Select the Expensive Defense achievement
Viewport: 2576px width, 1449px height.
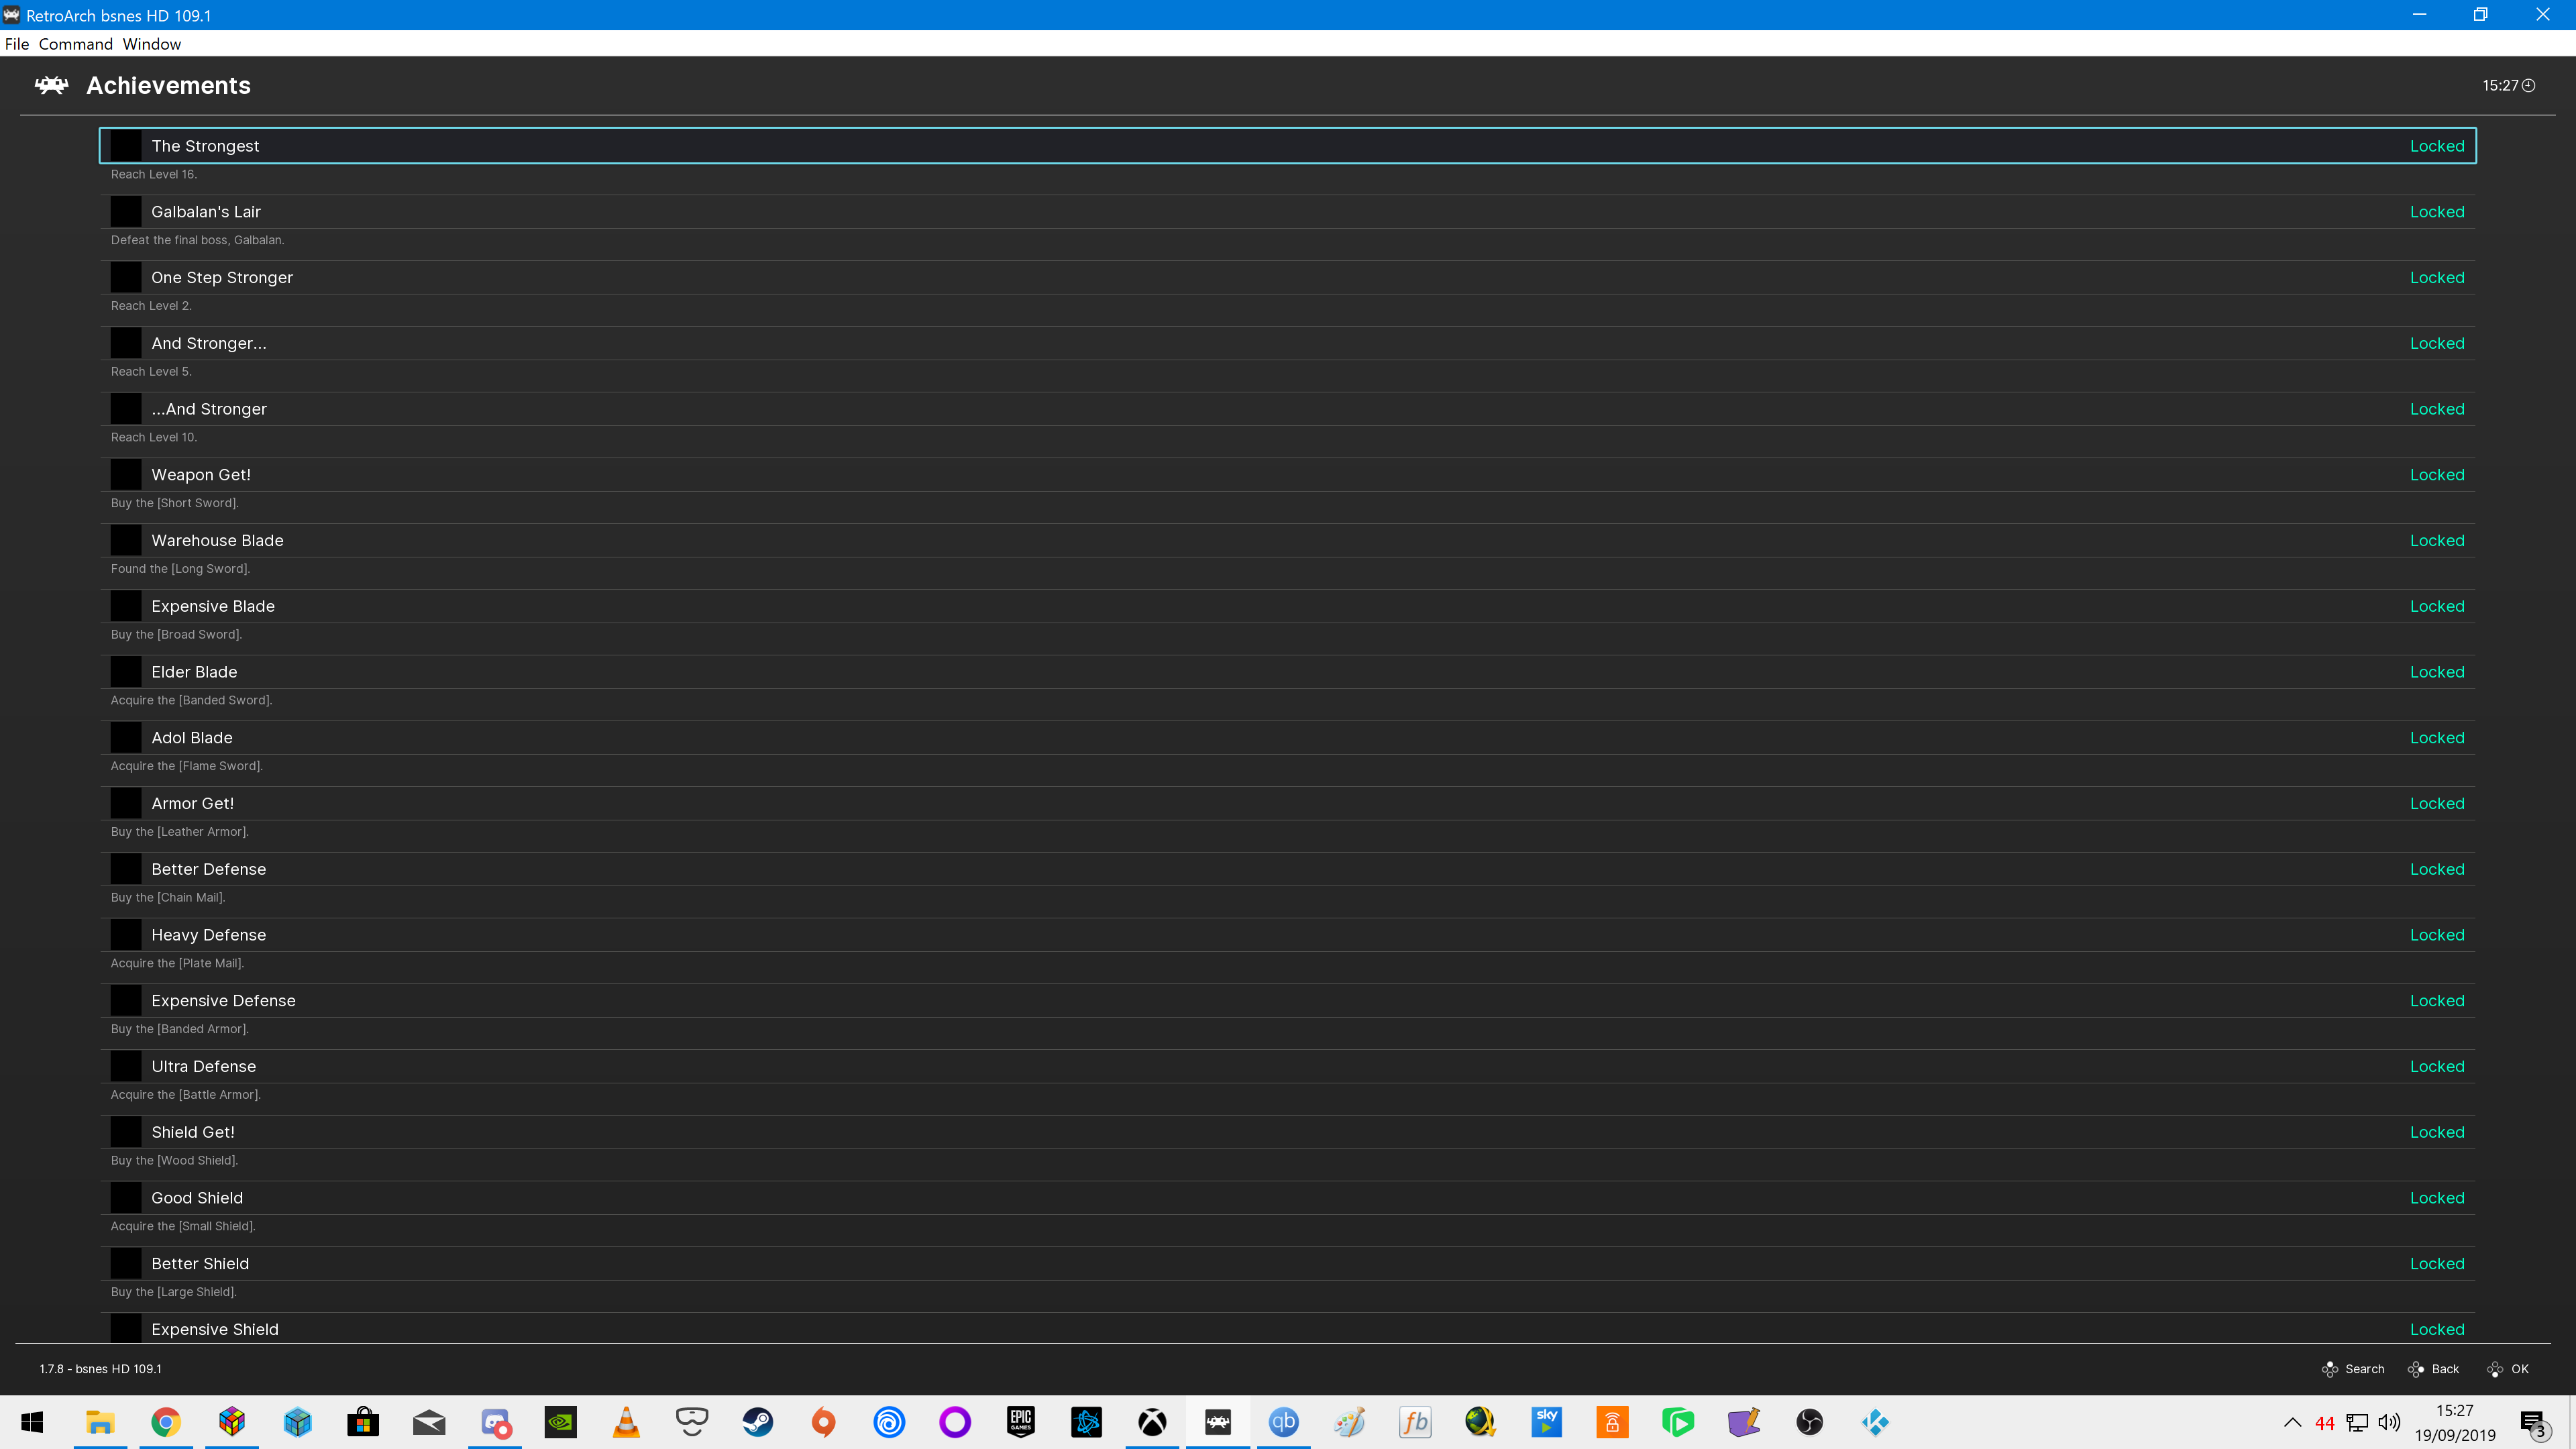[x=1287, y=1001]
